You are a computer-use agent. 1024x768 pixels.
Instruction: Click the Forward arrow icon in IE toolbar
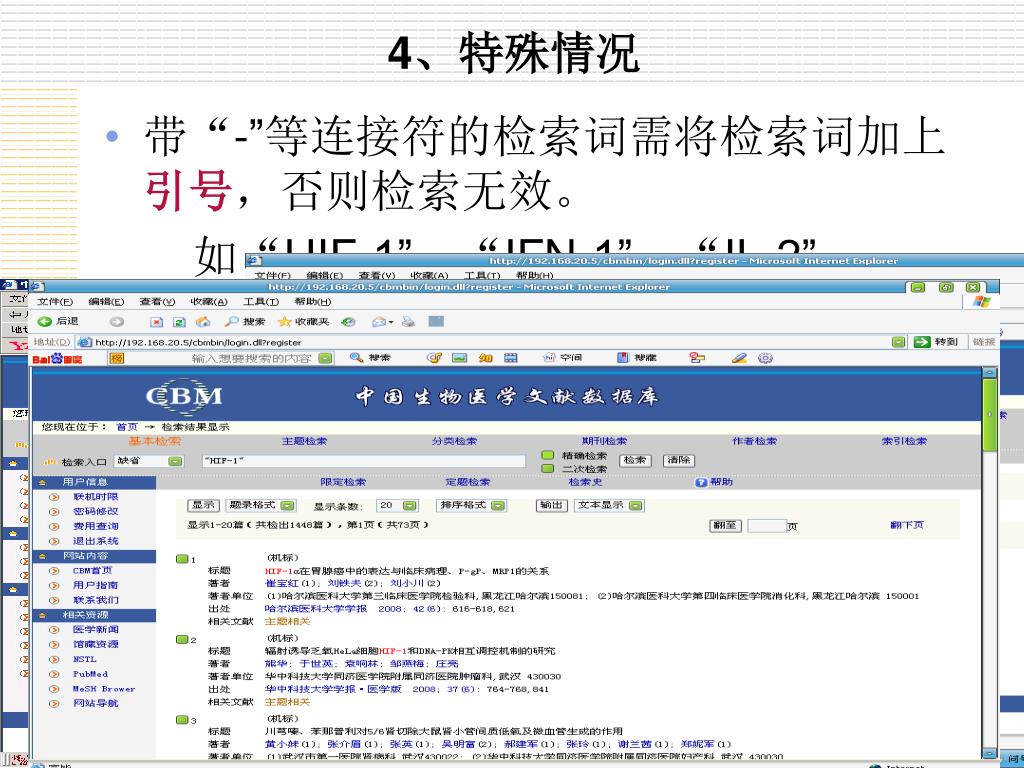click(x=116, y=321)
